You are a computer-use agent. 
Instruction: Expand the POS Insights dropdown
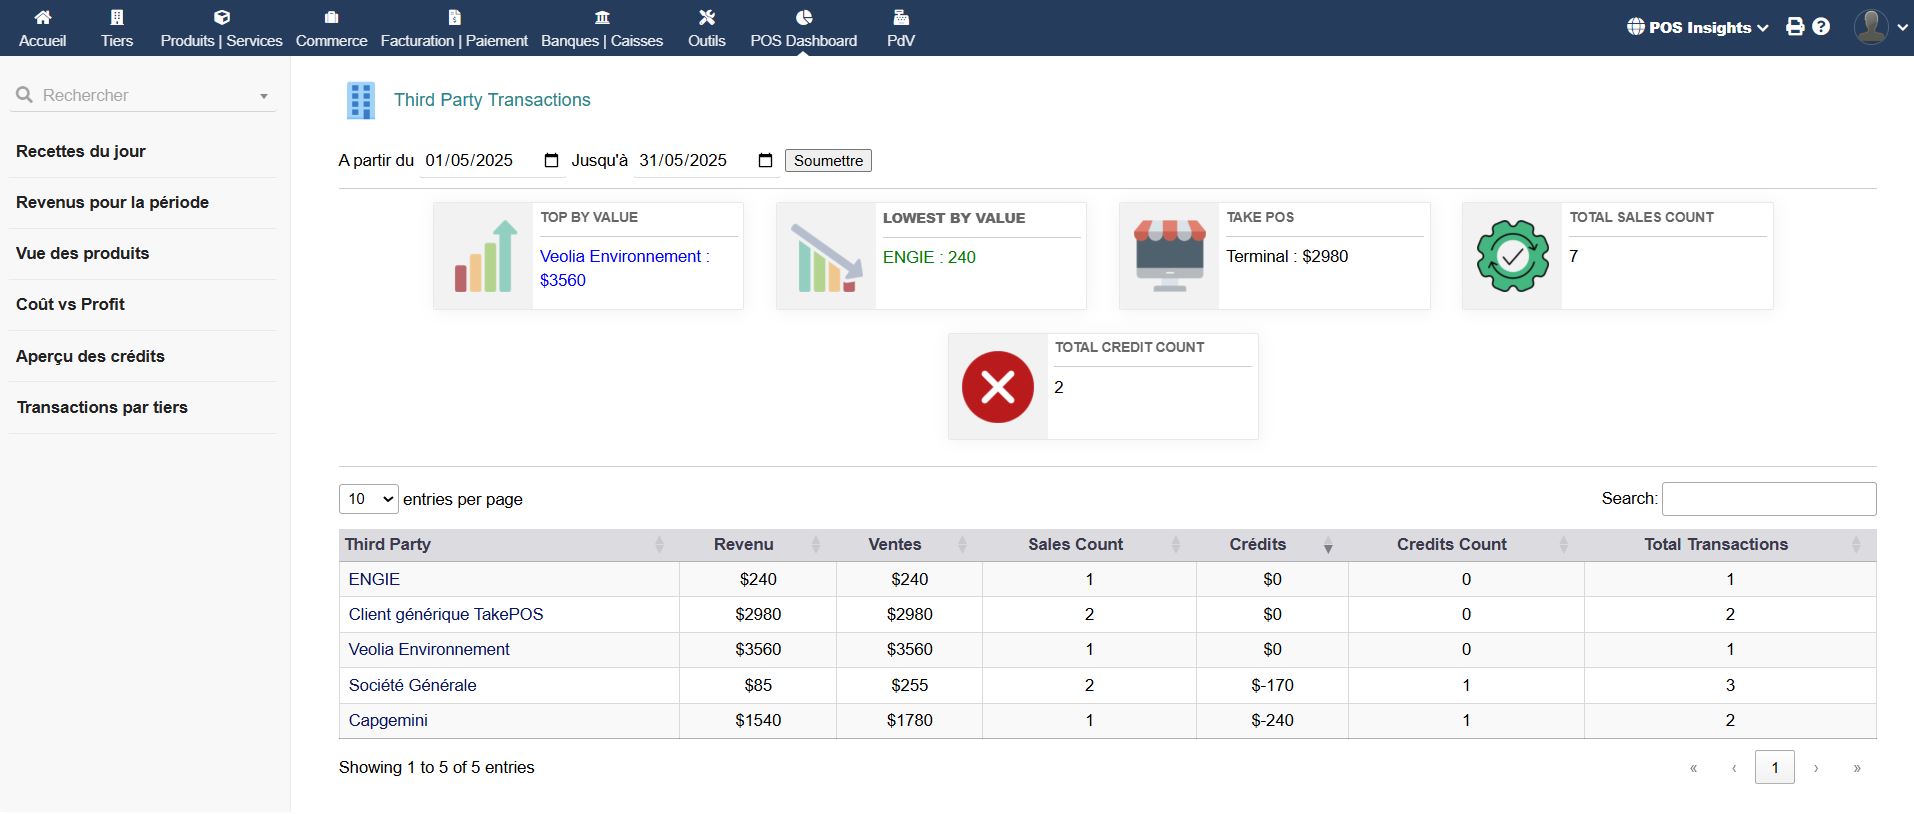(1697, 27)
